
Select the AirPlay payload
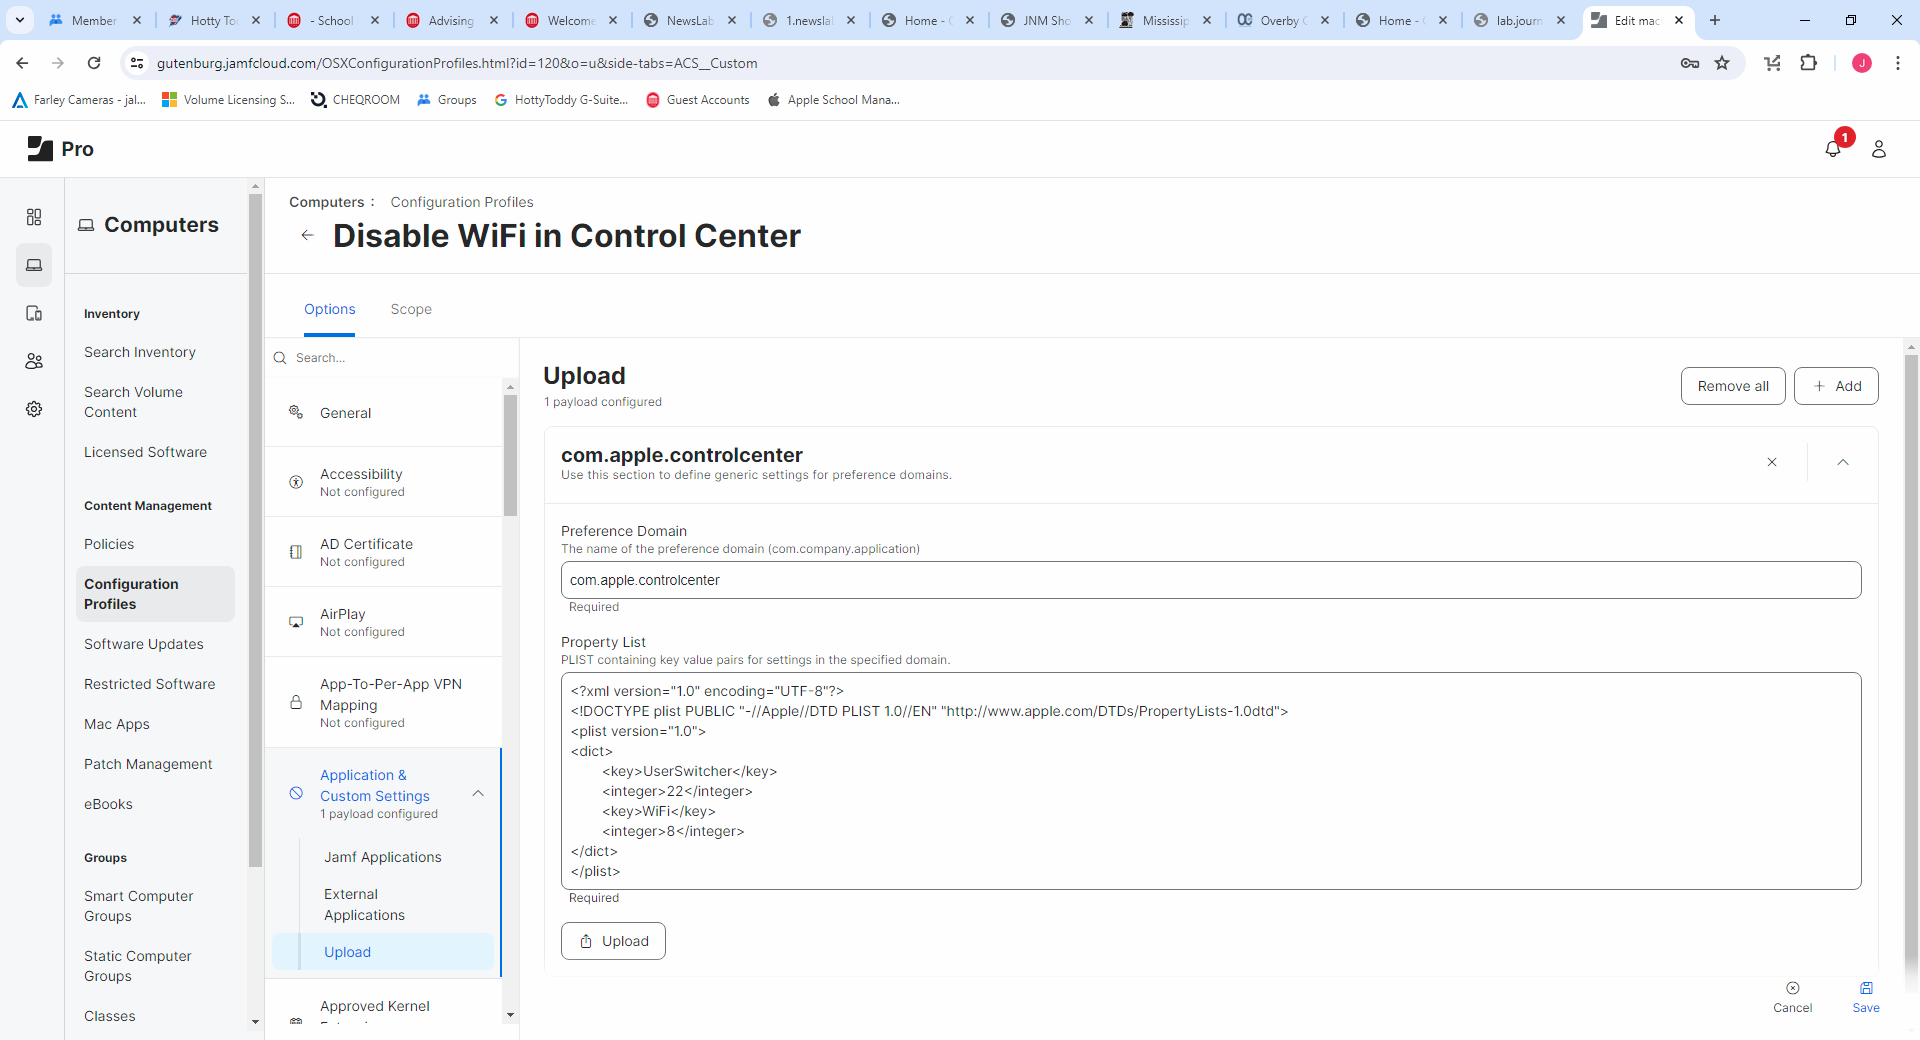(x=384, y=622)
